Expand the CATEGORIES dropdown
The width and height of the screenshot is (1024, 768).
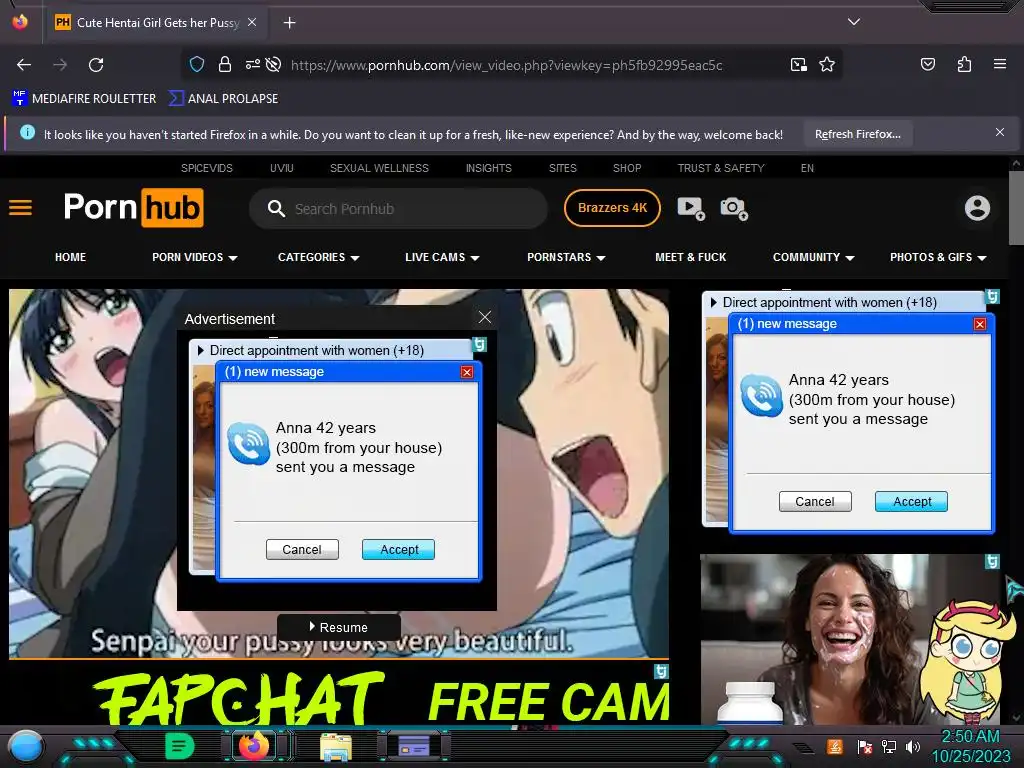pos(319,257)
